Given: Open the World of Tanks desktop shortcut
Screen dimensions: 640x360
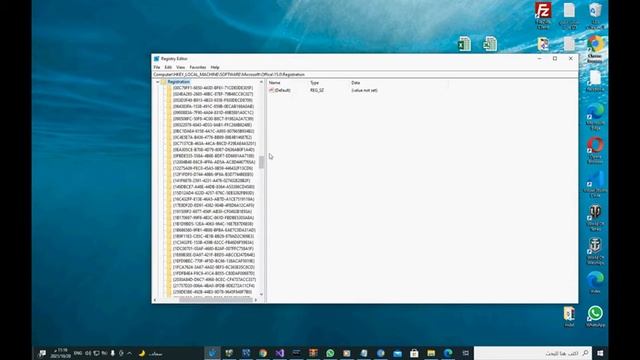Looking at the screenshot, I should click(595, 218).
